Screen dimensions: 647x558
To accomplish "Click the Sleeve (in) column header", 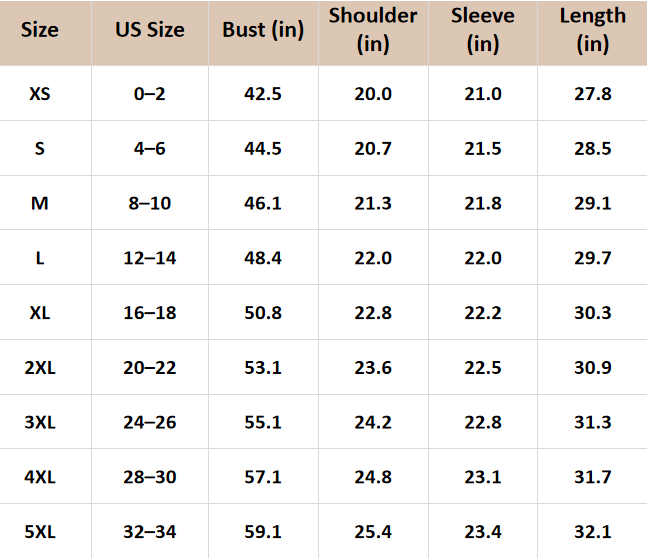I will tap(483, 30).
